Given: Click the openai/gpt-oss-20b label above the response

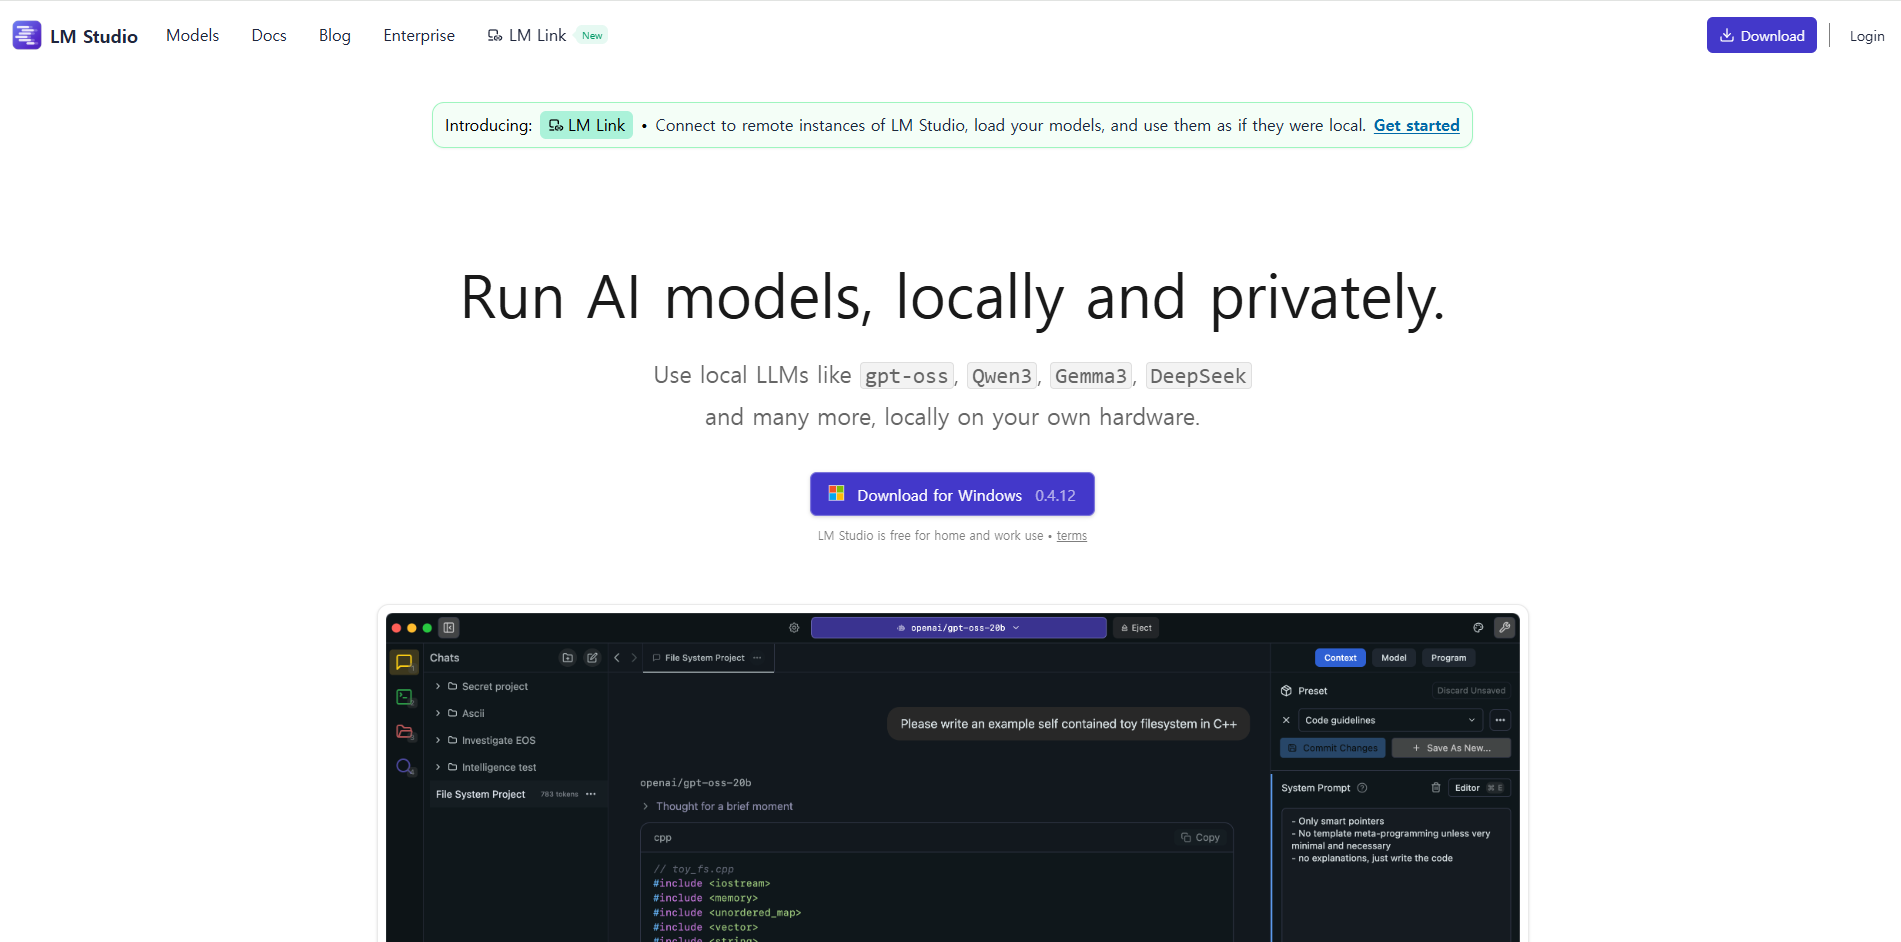Looking at the screenshot, I should [696, 783].
